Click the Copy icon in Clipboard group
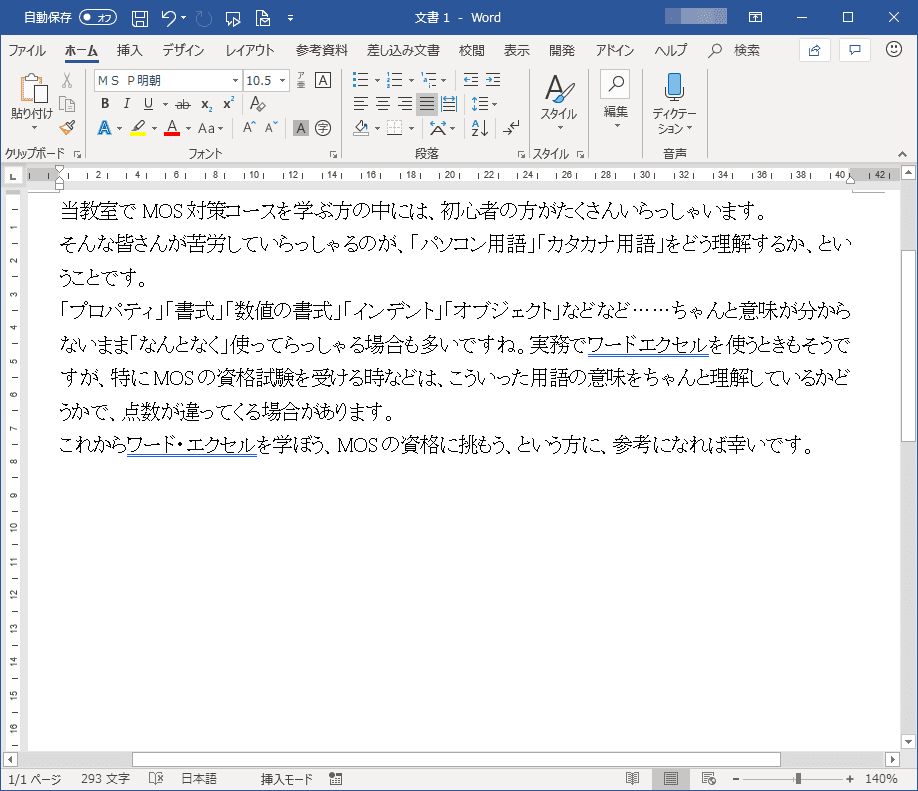918x791 pixels. point(67,104)
